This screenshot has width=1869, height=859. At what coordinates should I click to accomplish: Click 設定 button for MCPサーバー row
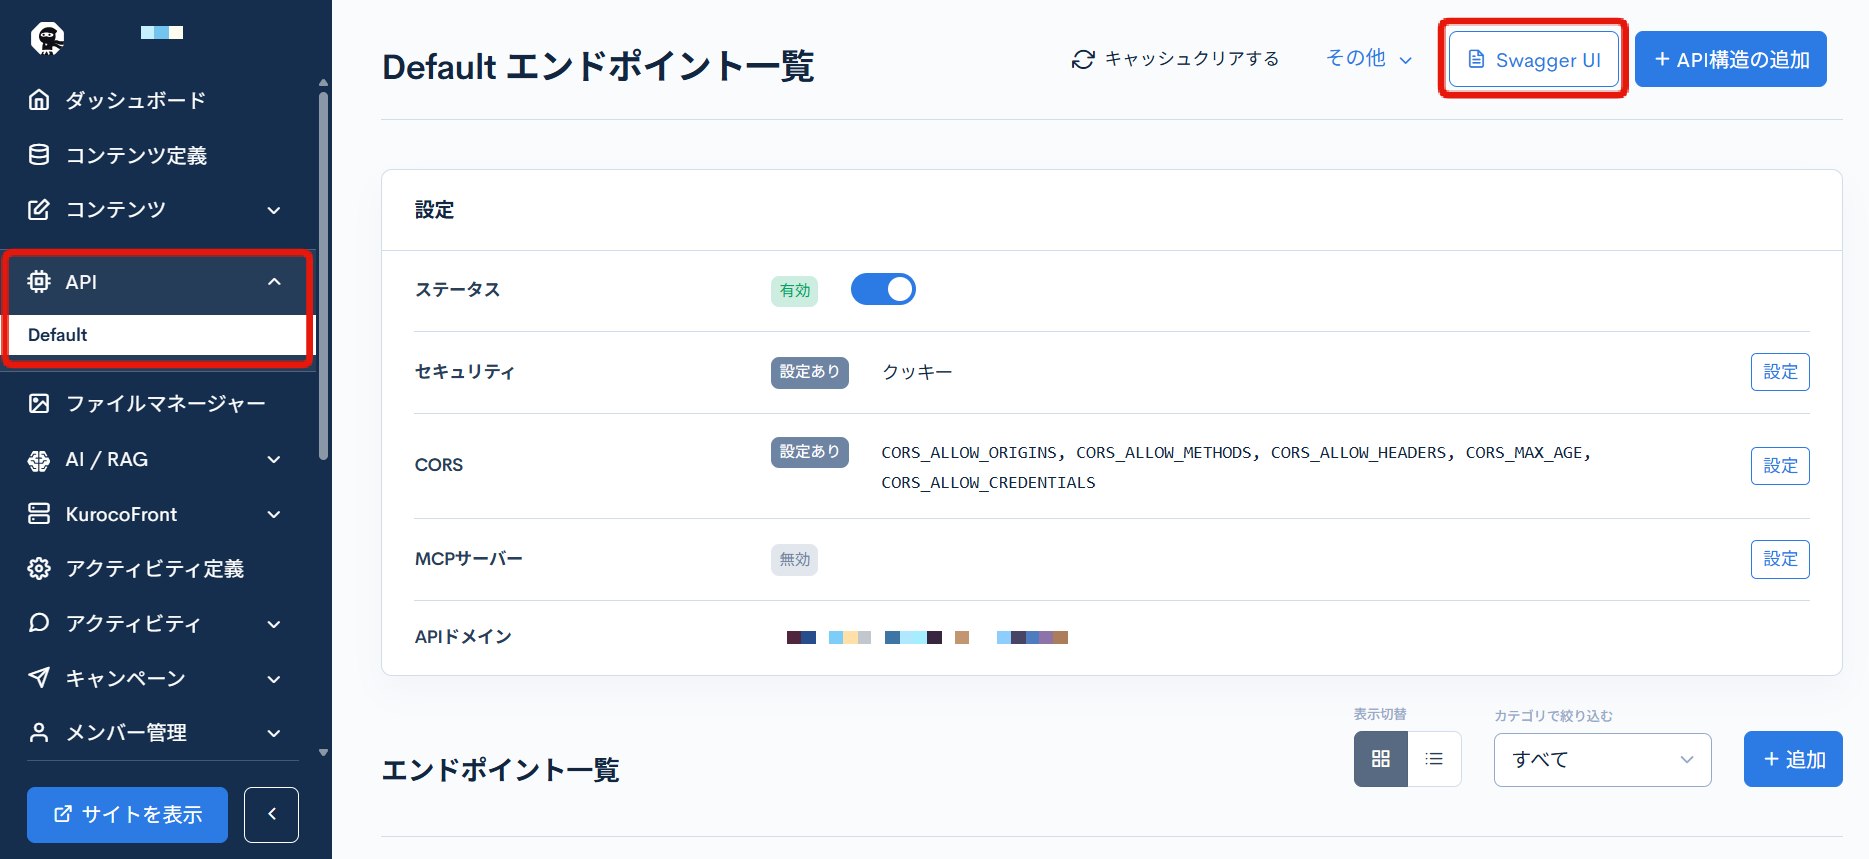click(x=1780, y=559)
